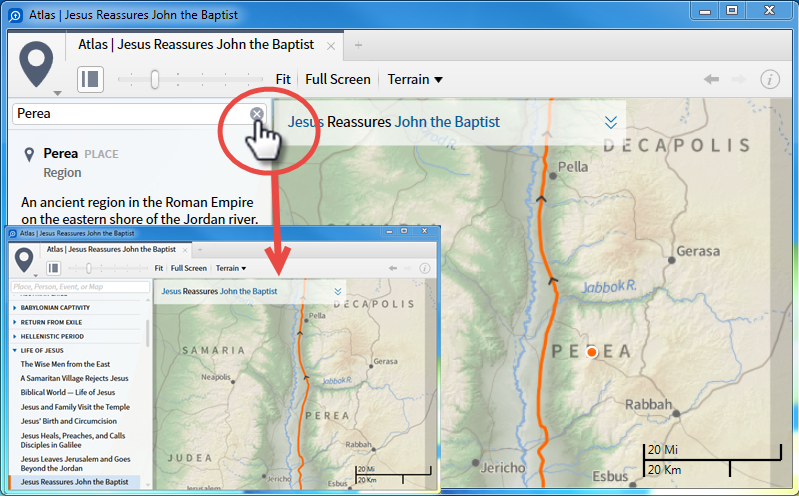This screenshot has width=799, height=498.
Task: Clear the Perea search box
Action: 257,114
